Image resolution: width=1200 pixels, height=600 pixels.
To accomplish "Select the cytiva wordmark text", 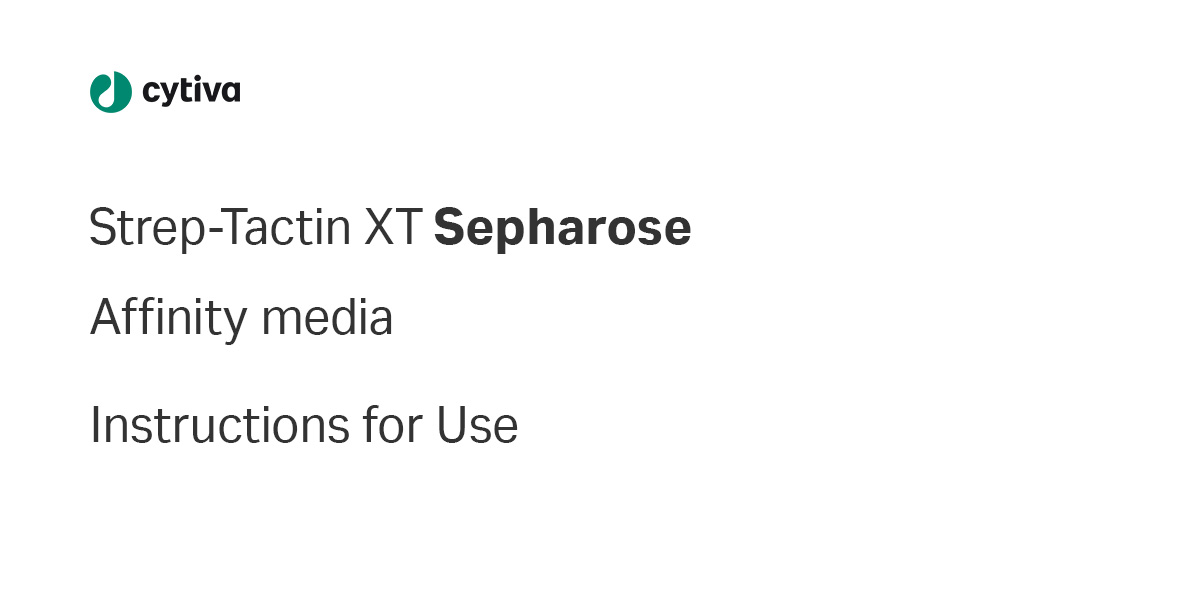I will pos(191,92).
